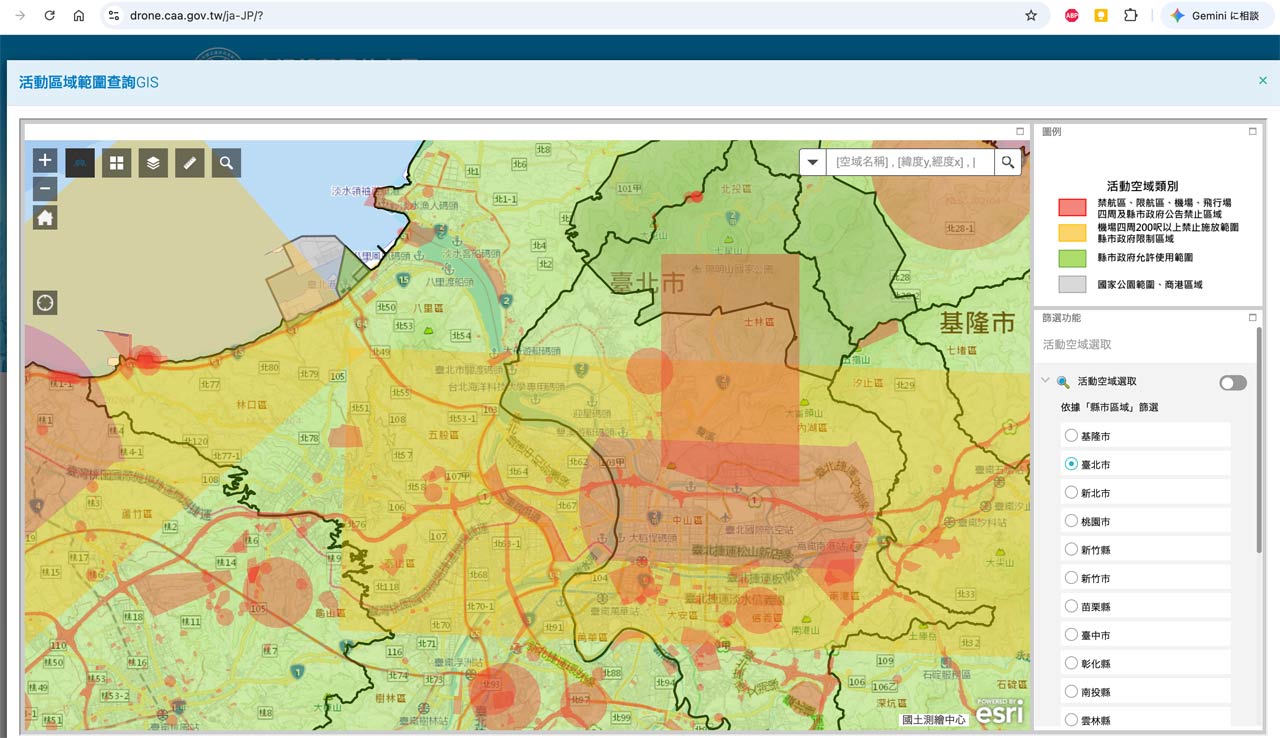Maximize the 圖例 legend panel

[x=1252, y=131]
